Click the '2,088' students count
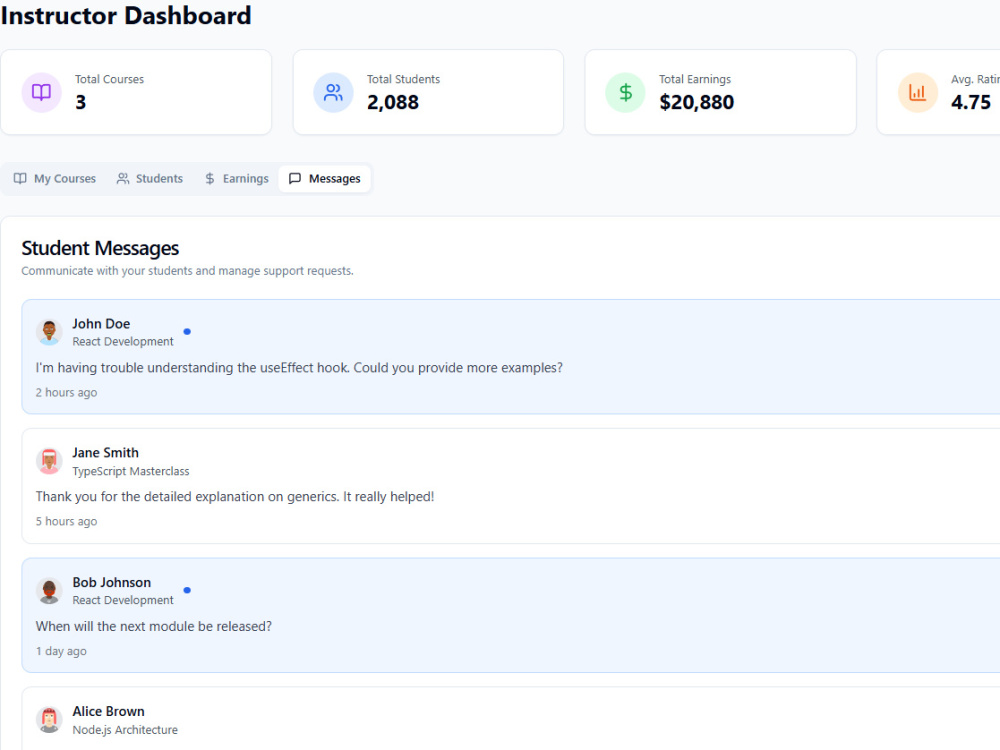The width and height of the screenshot is (1000, 750). point(393,102)
